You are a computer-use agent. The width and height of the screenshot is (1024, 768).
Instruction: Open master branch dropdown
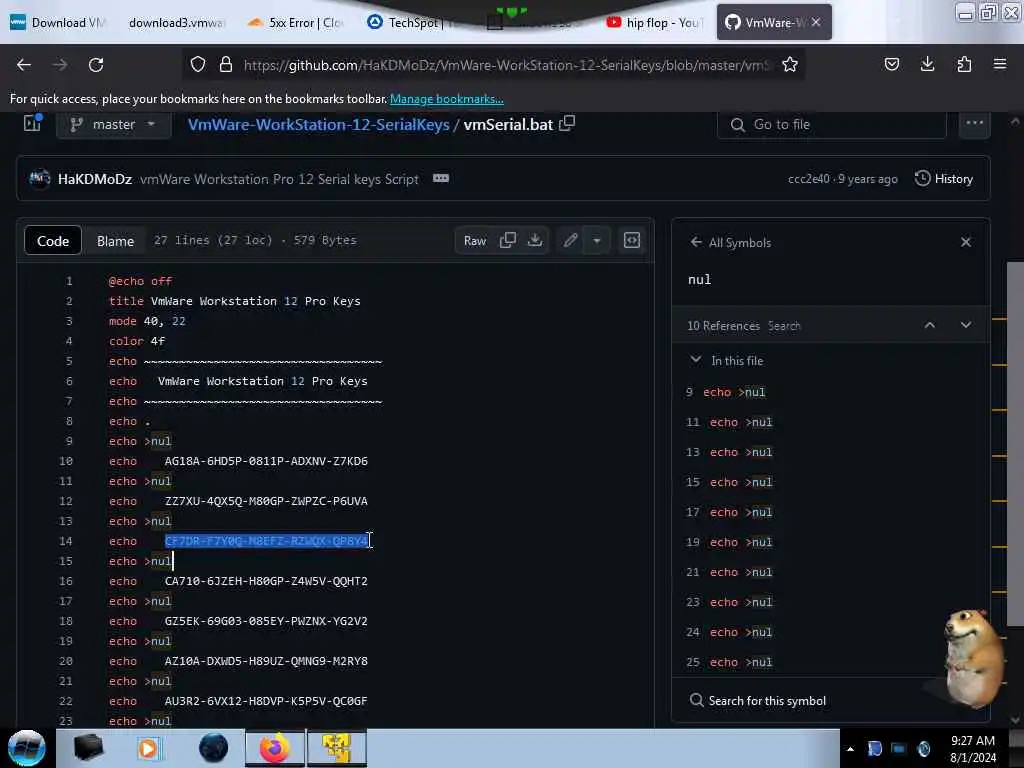click(x=114, y=124)
